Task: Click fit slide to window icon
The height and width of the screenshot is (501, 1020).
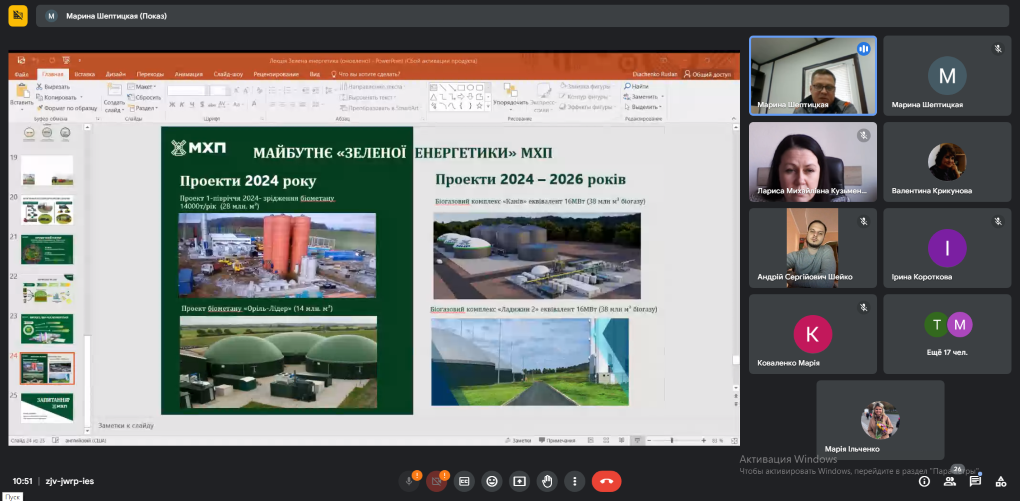Action: click(732, 440)
